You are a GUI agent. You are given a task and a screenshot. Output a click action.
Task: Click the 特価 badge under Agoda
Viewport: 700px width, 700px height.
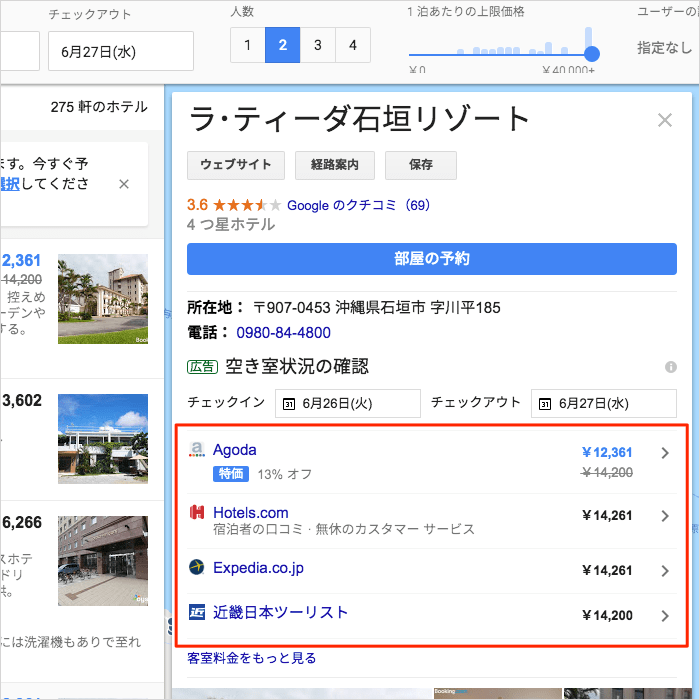231,474
